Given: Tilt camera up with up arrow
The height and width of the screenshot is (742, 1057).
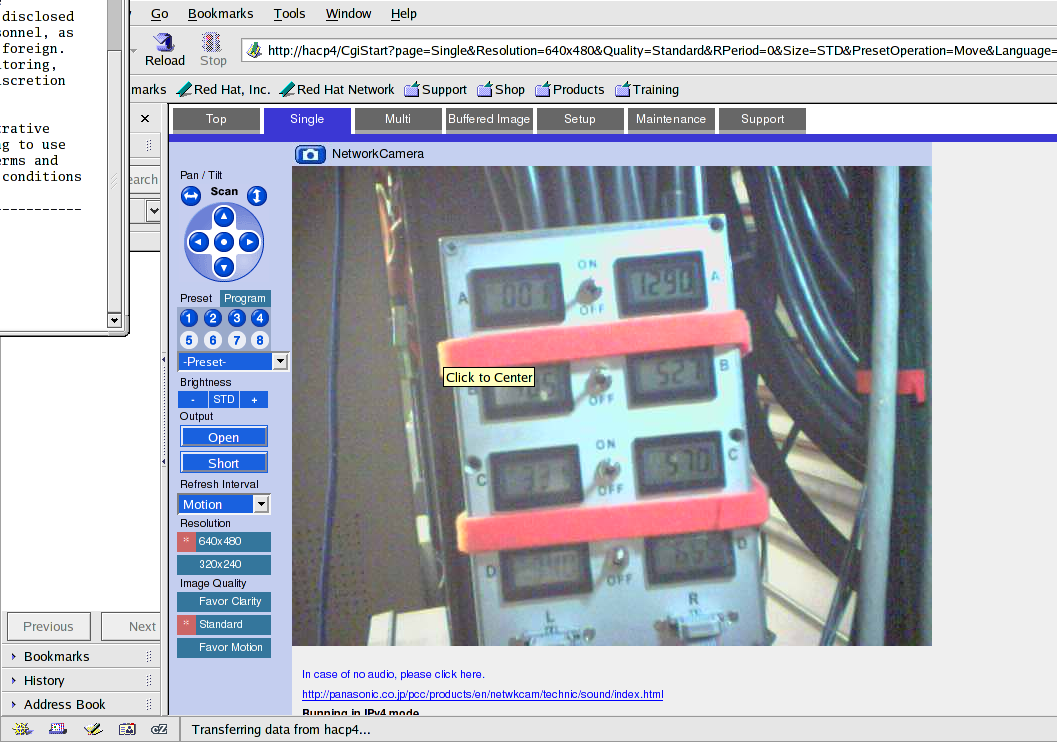Looking at the screenshot, I should tap(224, 217).
